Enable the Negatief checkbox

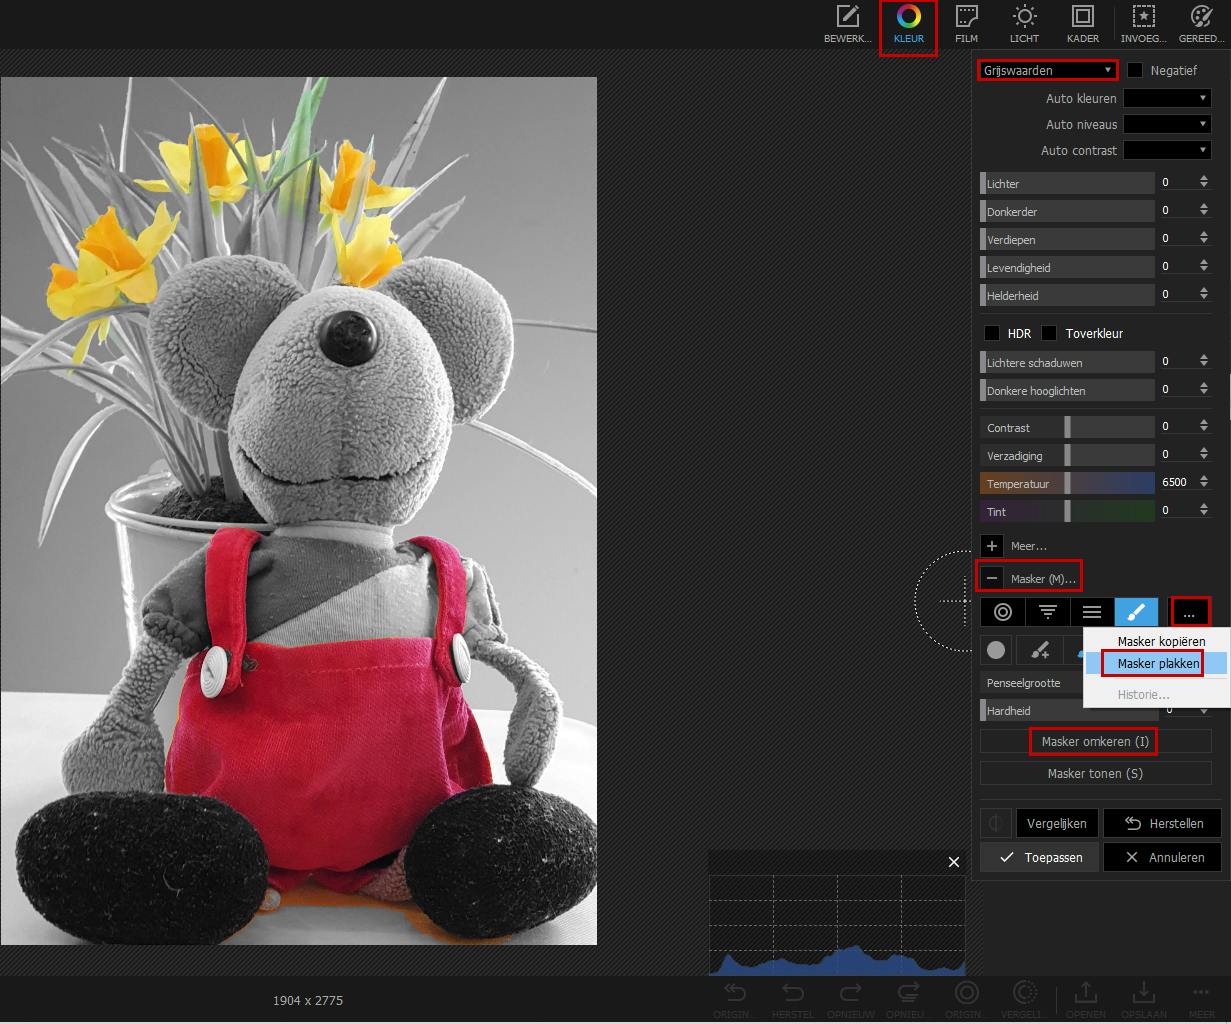(1135, 70)
